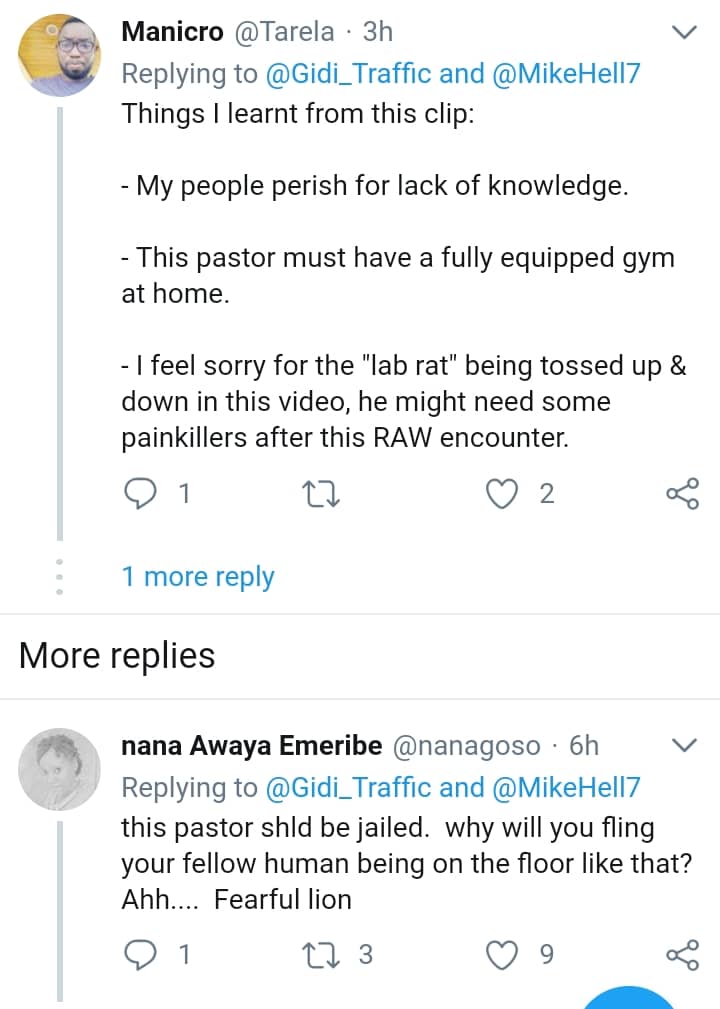Open dropdown chevron on Manicro's tweet
The height and width of the screenshot is (1009, 720).
click(684, 33)
